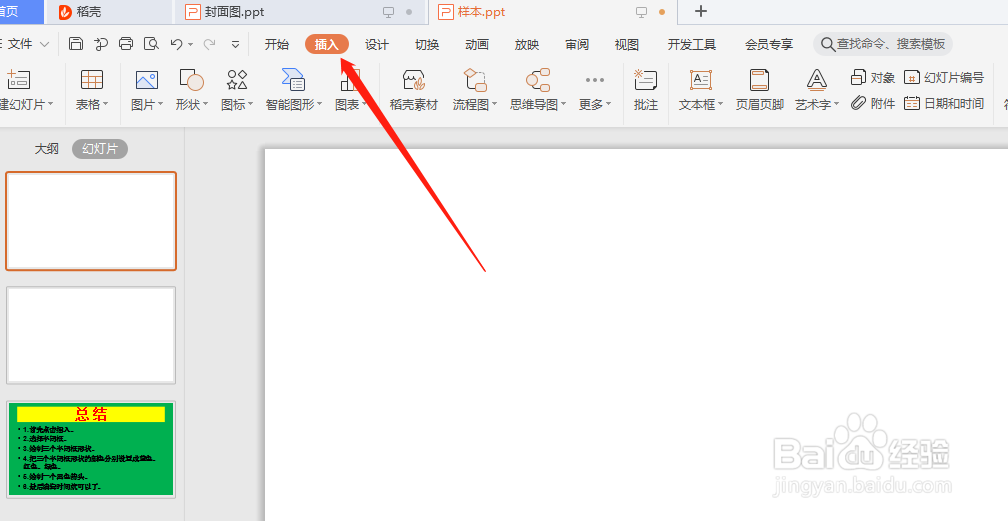This screenshot has height=521, width=1008.
Task: Switch to the 大纲 outline pane
Action: [x=46, y=149]
